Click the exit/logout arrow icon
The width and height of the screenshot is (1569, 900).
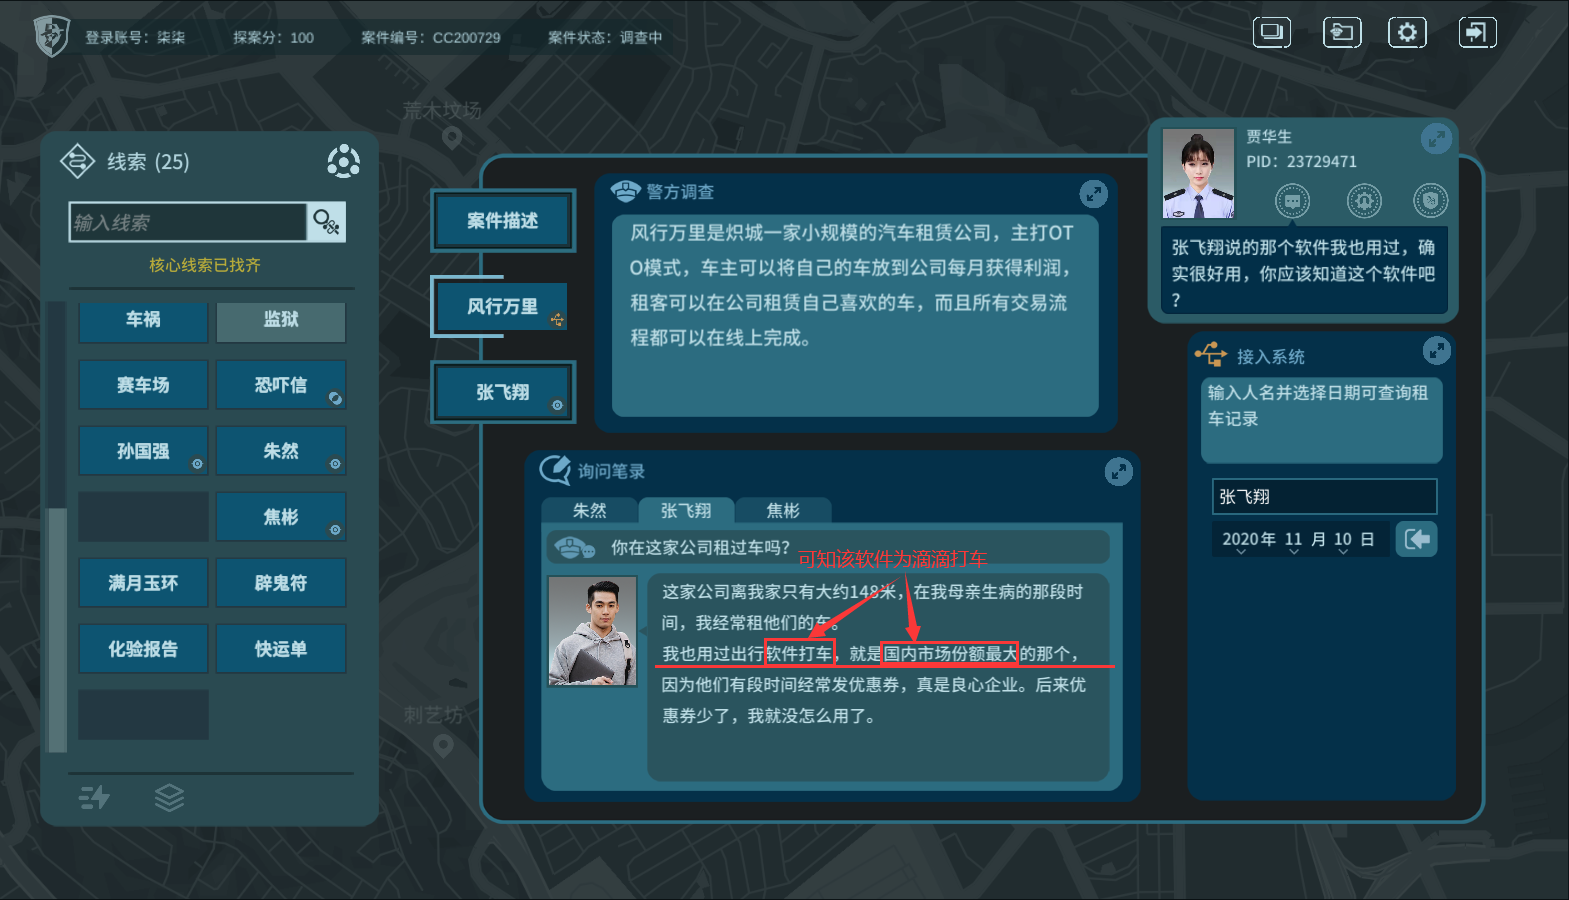point(1477,33)
